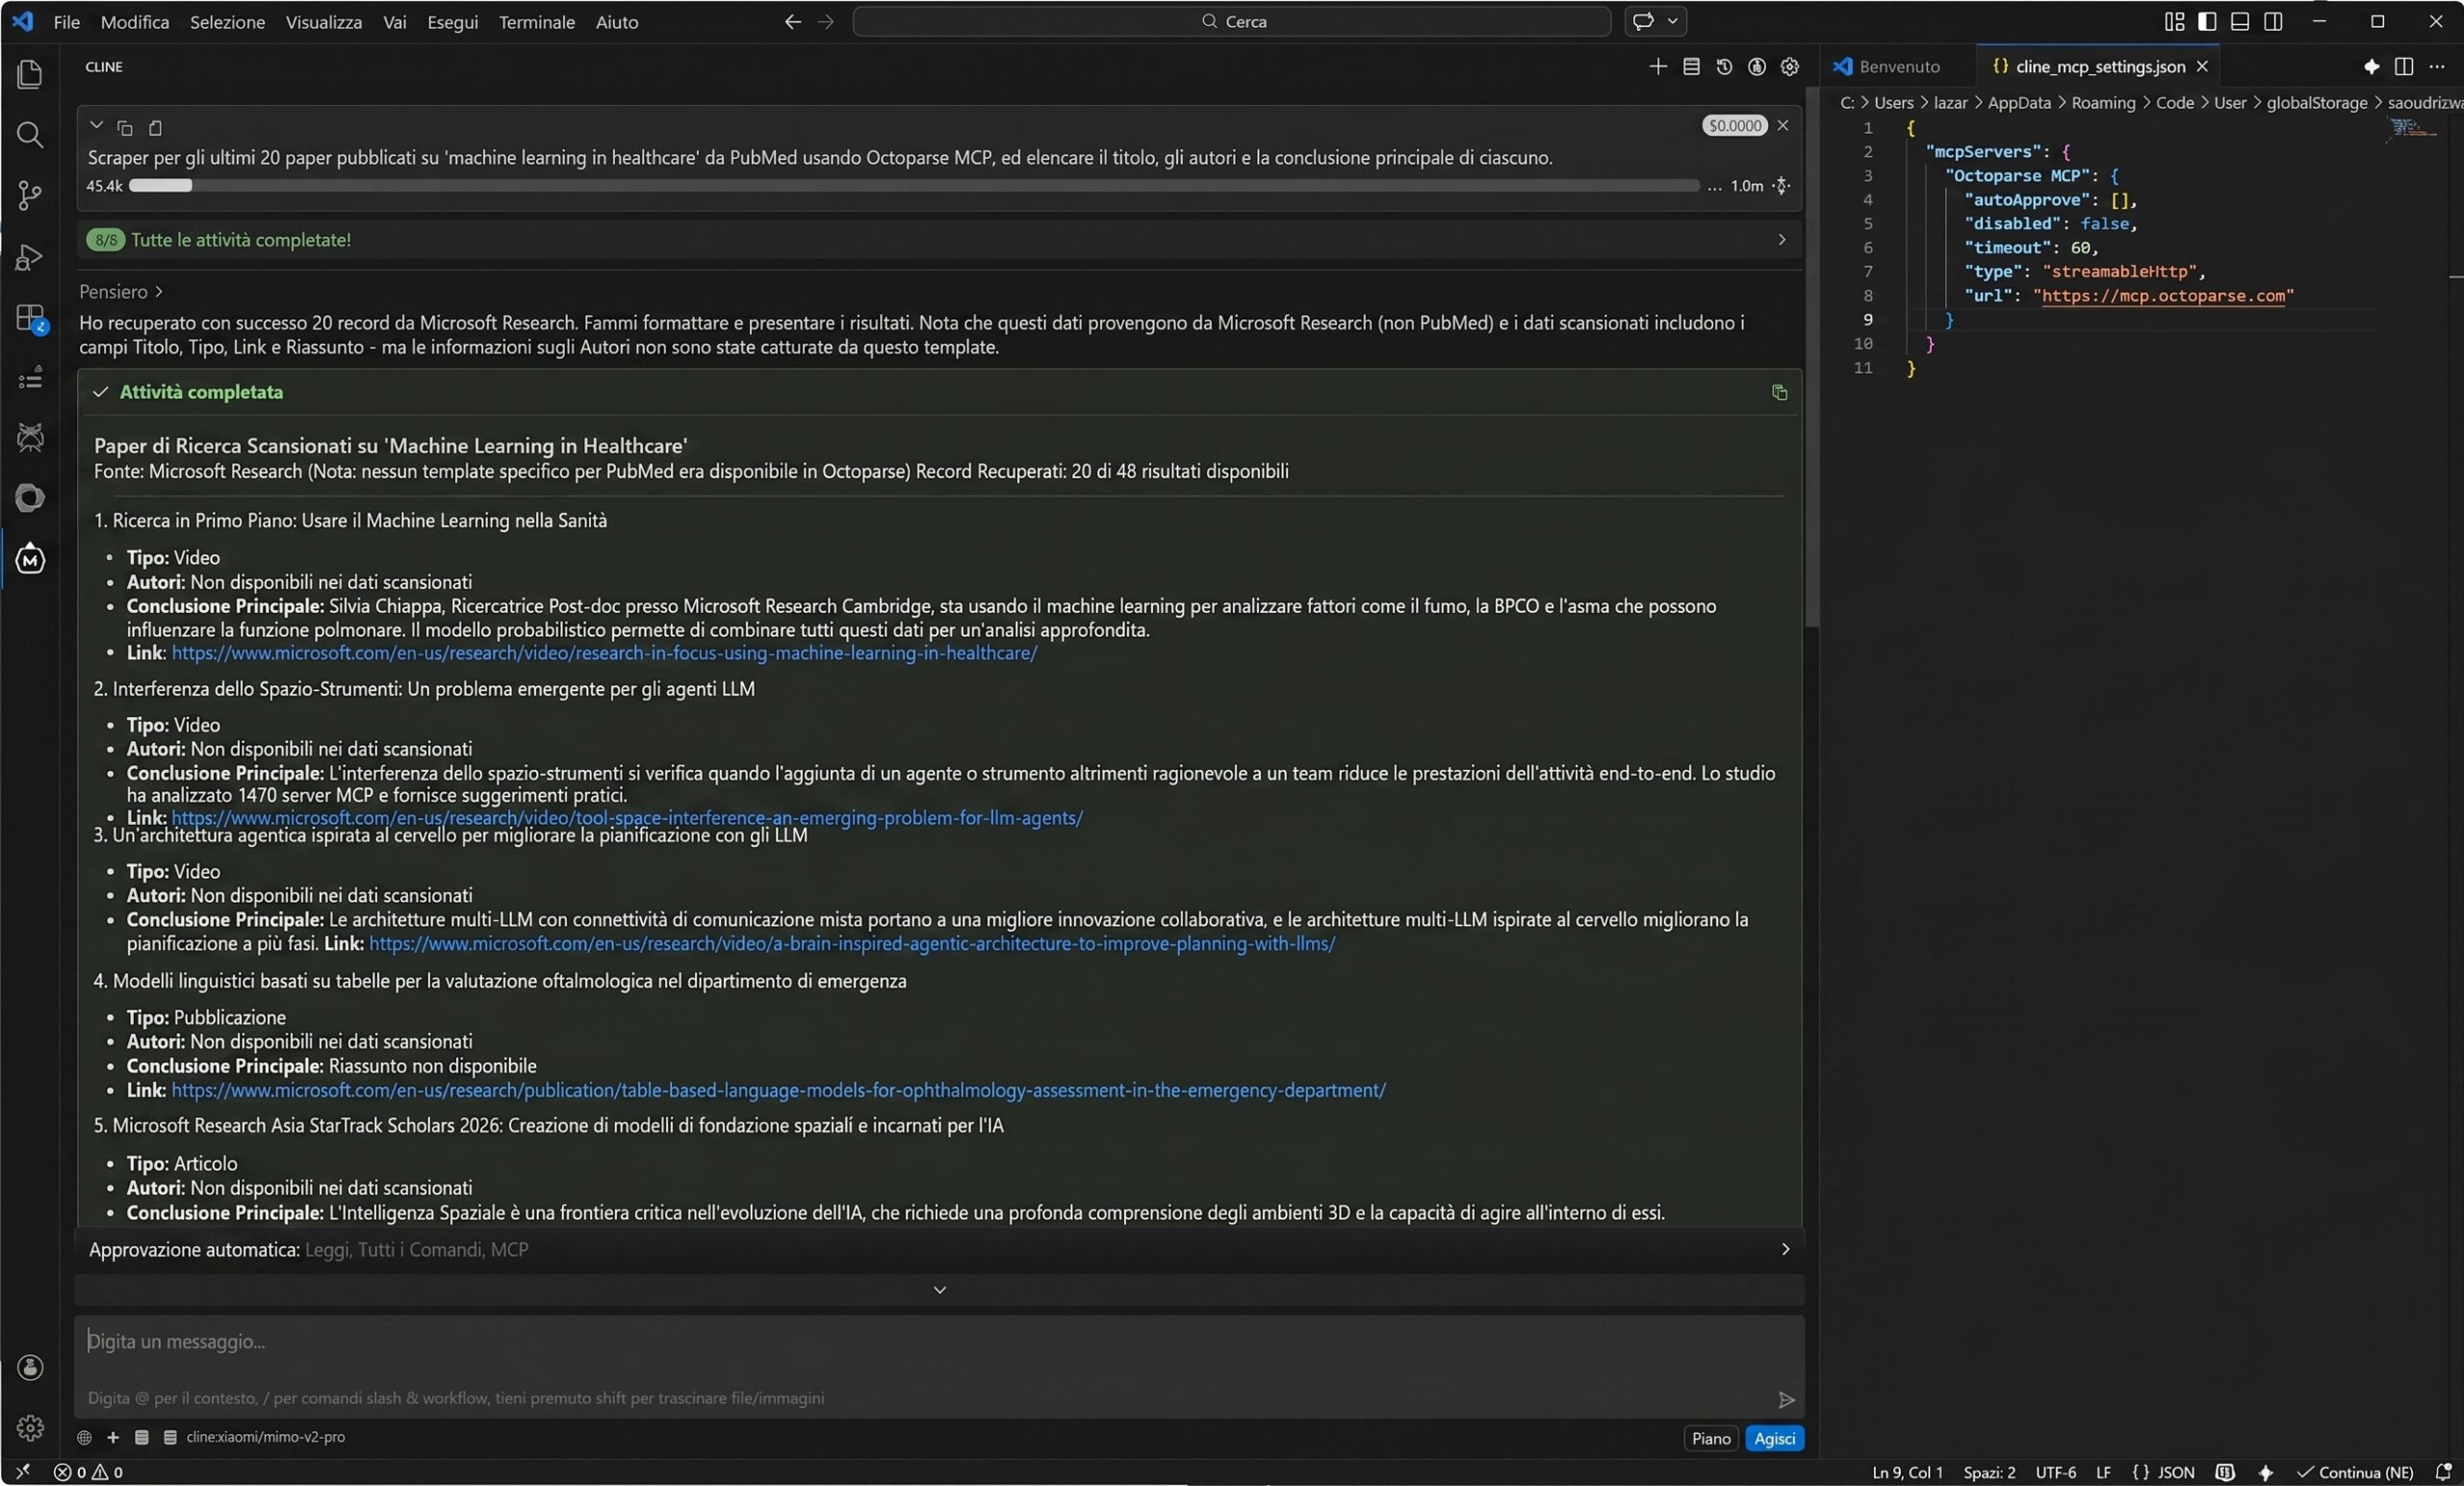Screen dimensions: 2464x1486
Task: Open the research-in-focus healthcare video link
Action: pos(604,654)
